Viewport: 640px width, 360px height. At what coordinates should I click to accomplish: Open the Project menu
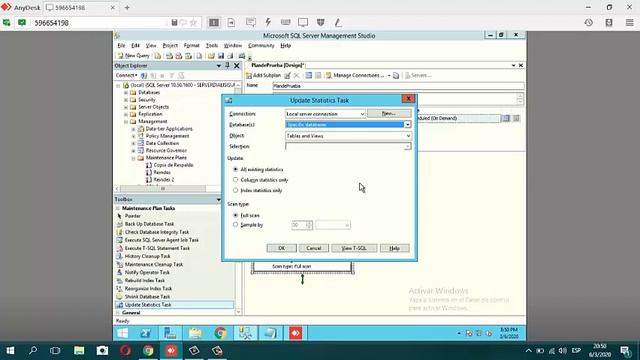170,46
